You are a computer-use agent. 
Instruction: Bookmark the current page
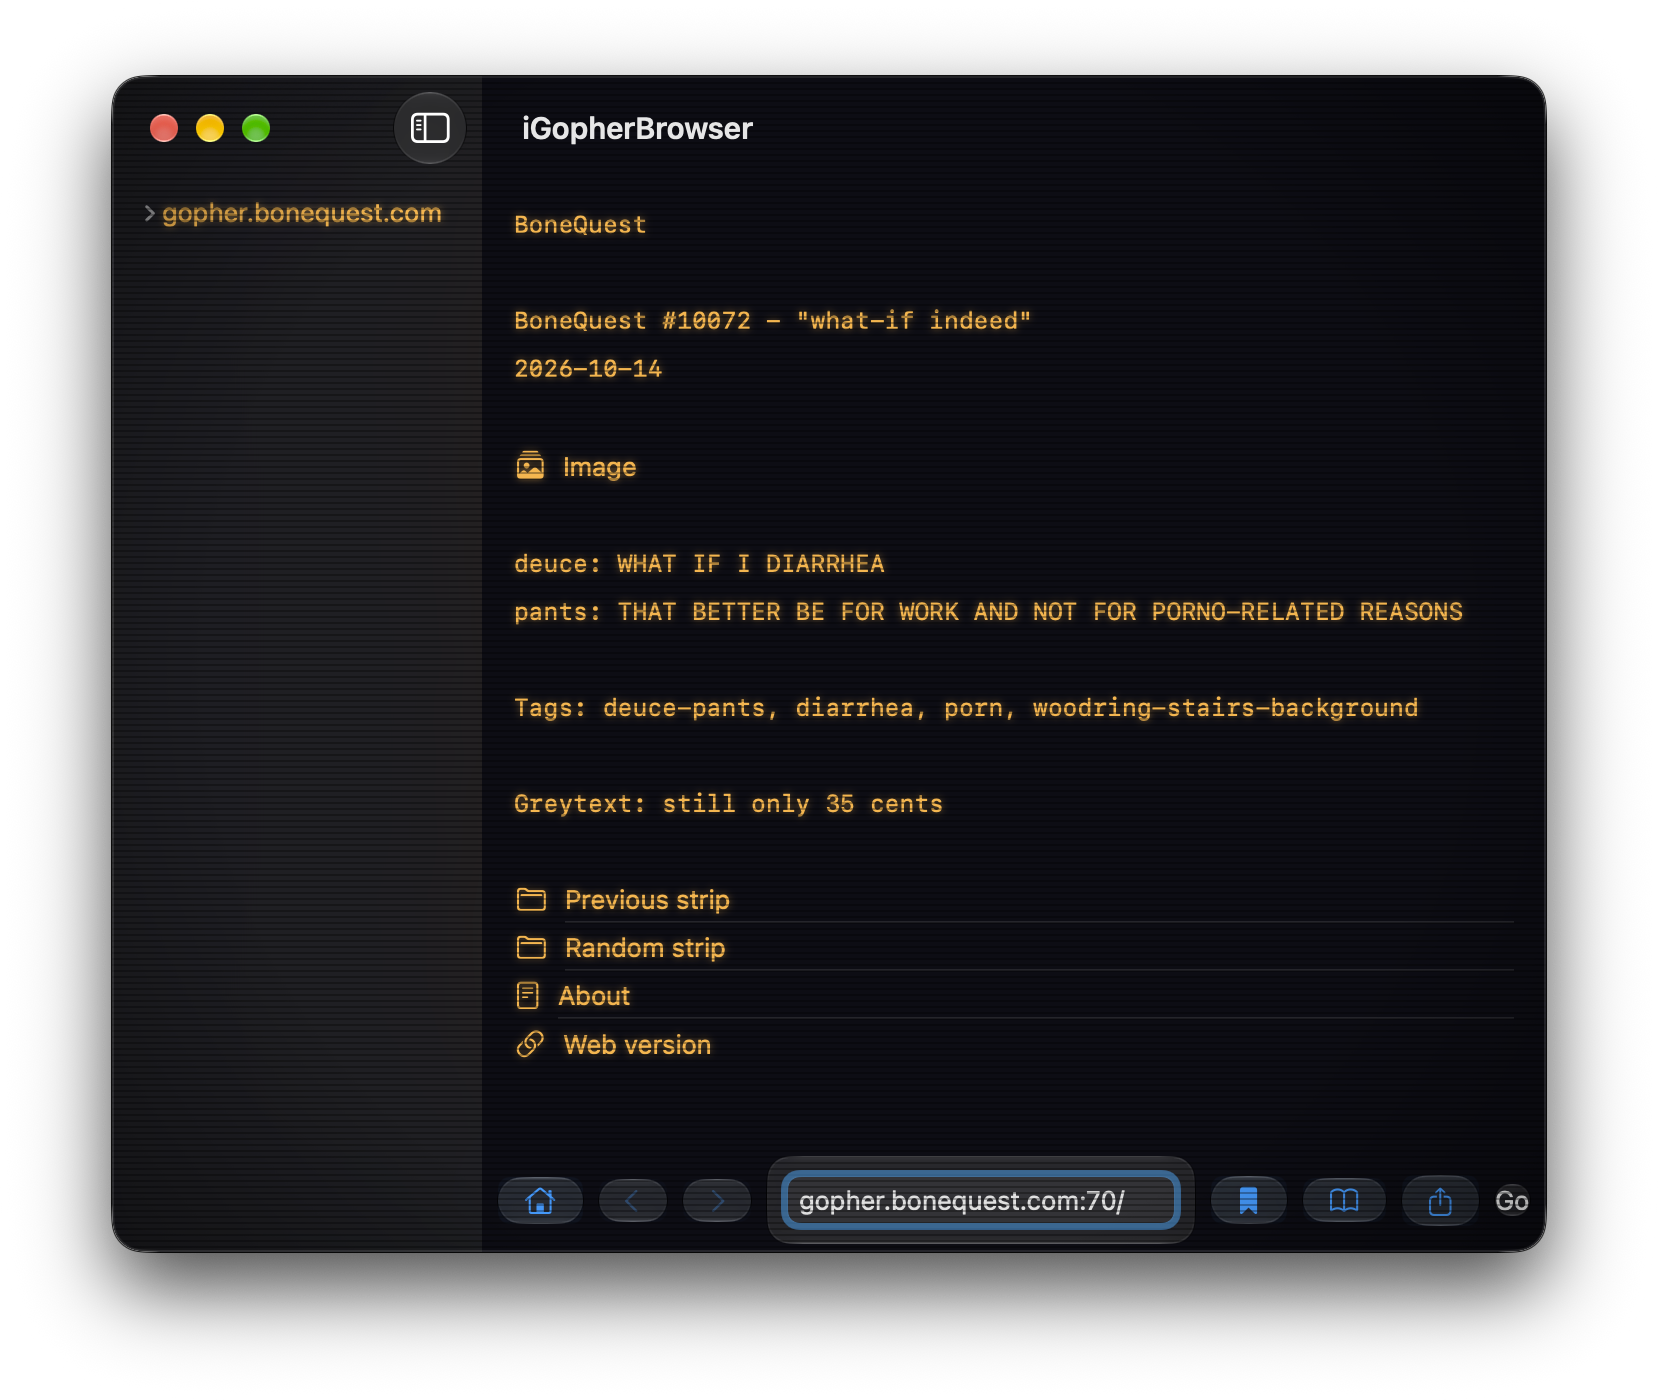[1248, 1200]
